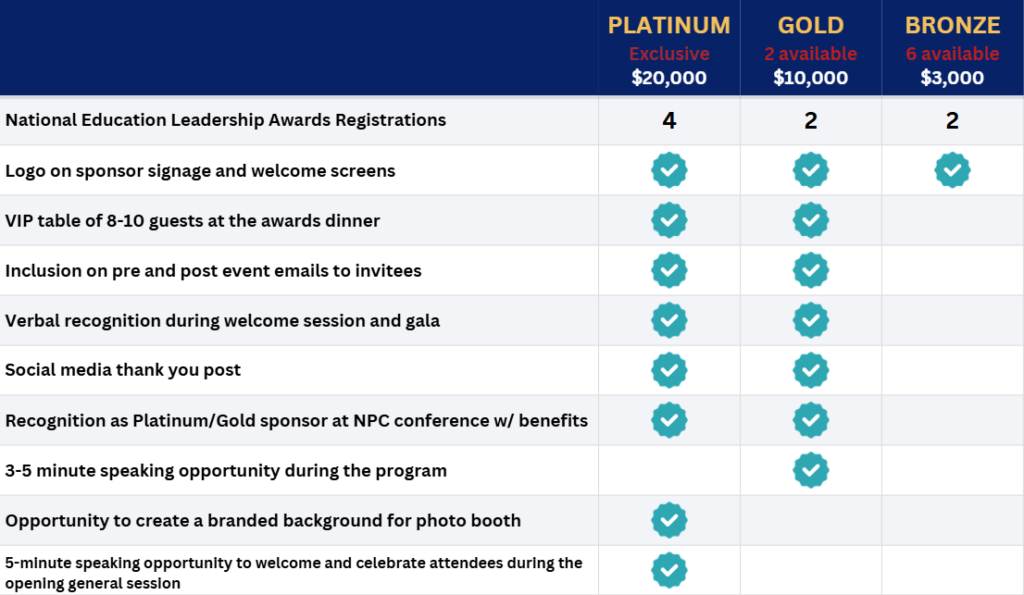
Task: Click Platinum checkmark for event emails inclusion
Action: (669, 270)
